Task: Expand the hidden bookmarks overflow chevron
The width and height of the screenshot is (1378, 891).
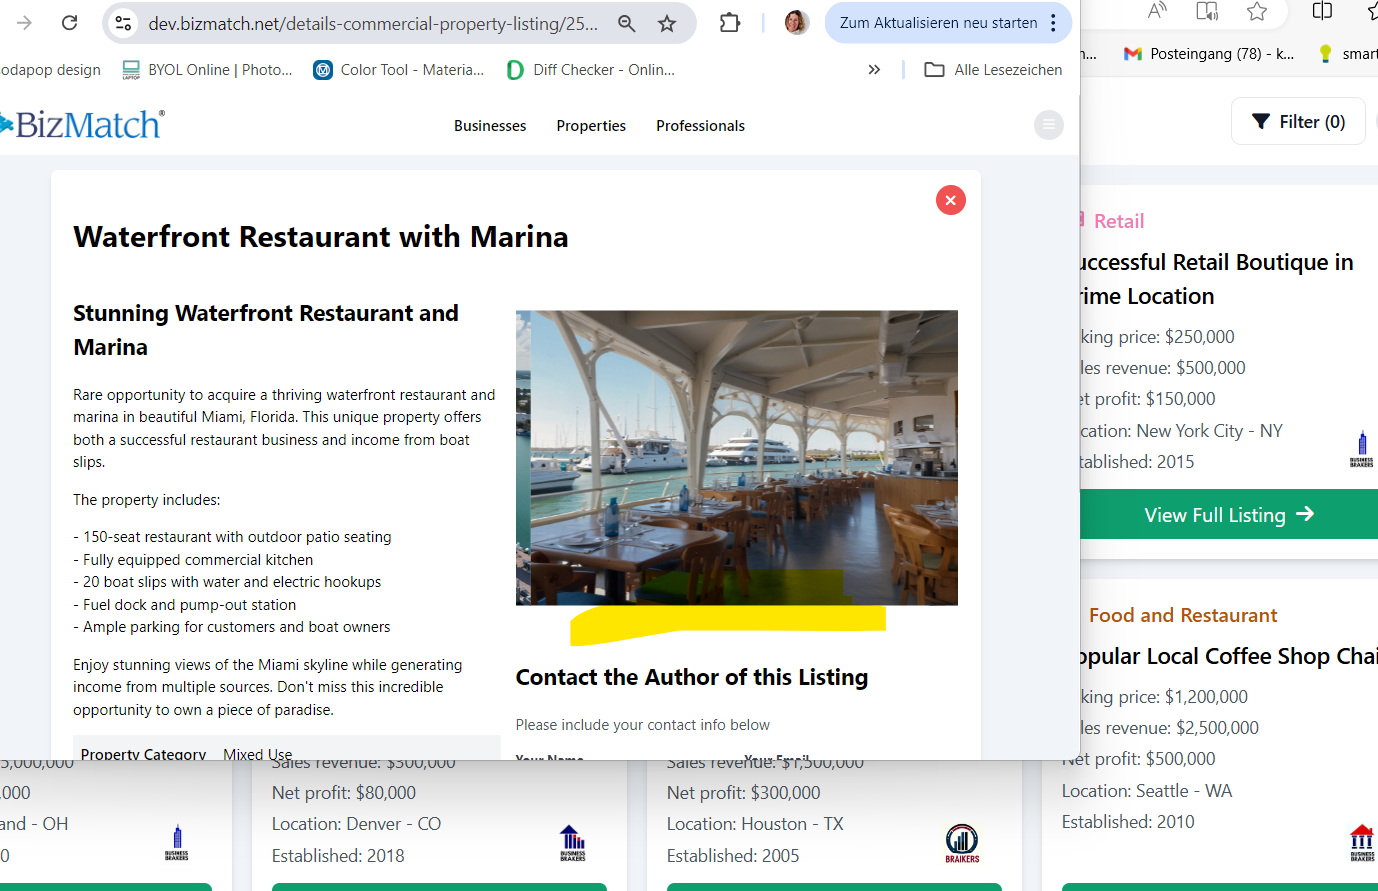Action: pos(874,70)
